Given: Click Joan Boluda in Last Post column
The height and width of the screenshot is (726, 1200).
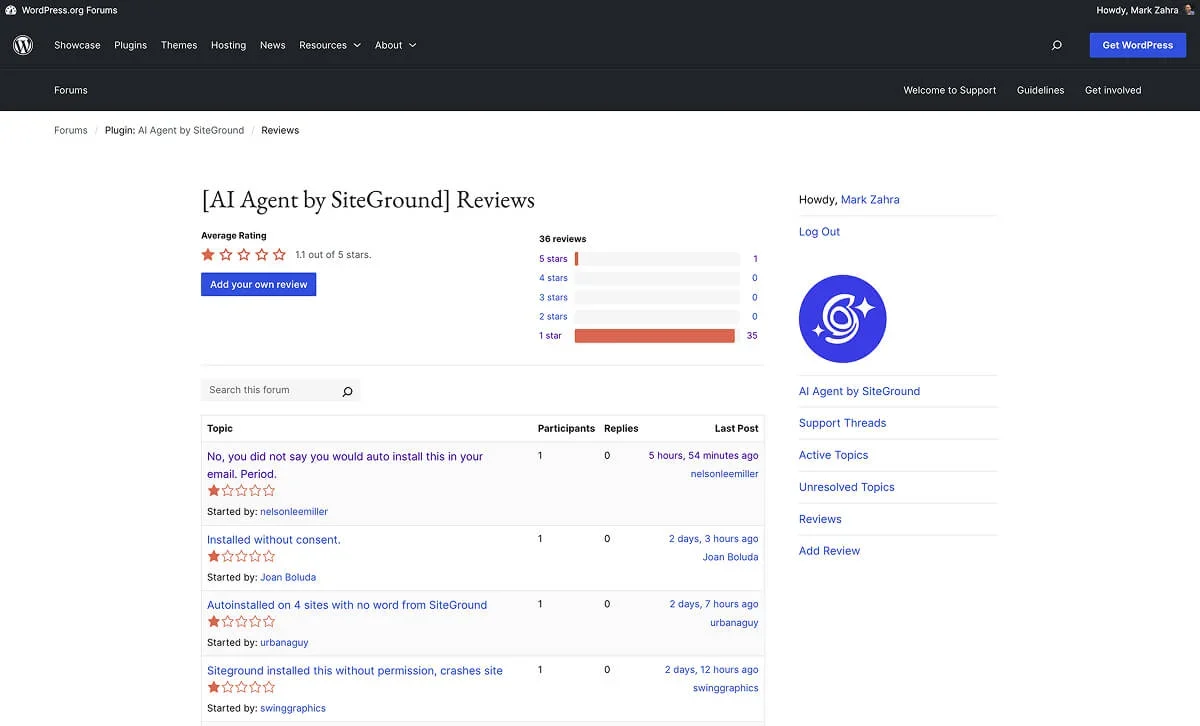Looking at the screenshot, I should 731,558.
